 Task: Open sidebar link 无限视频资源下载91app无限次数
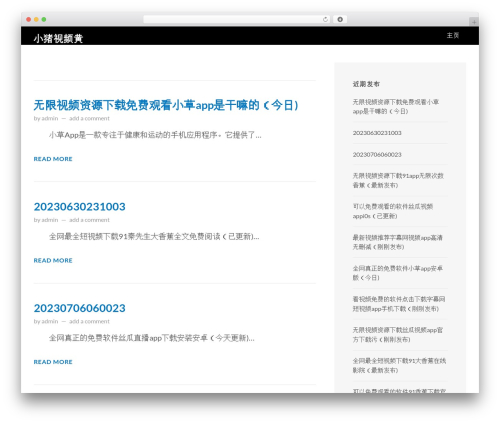pos(398,180)
